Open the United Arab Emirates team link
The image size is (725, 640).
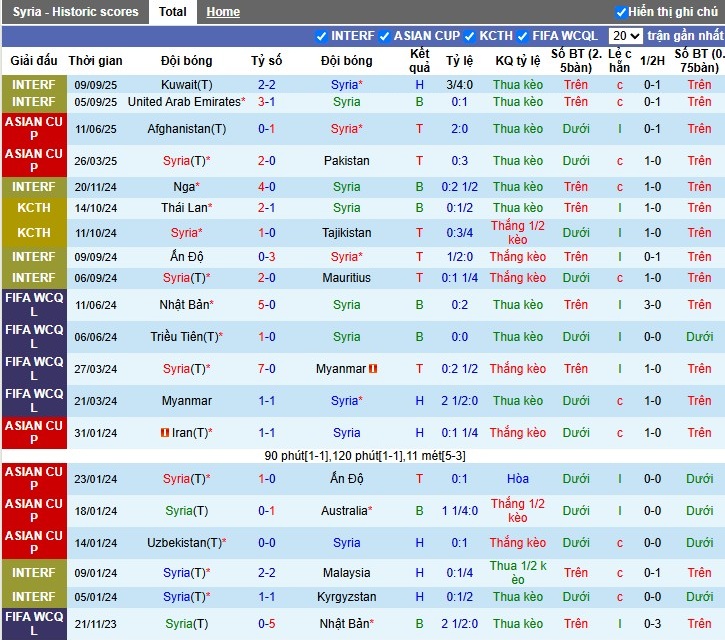coord(184,102)
